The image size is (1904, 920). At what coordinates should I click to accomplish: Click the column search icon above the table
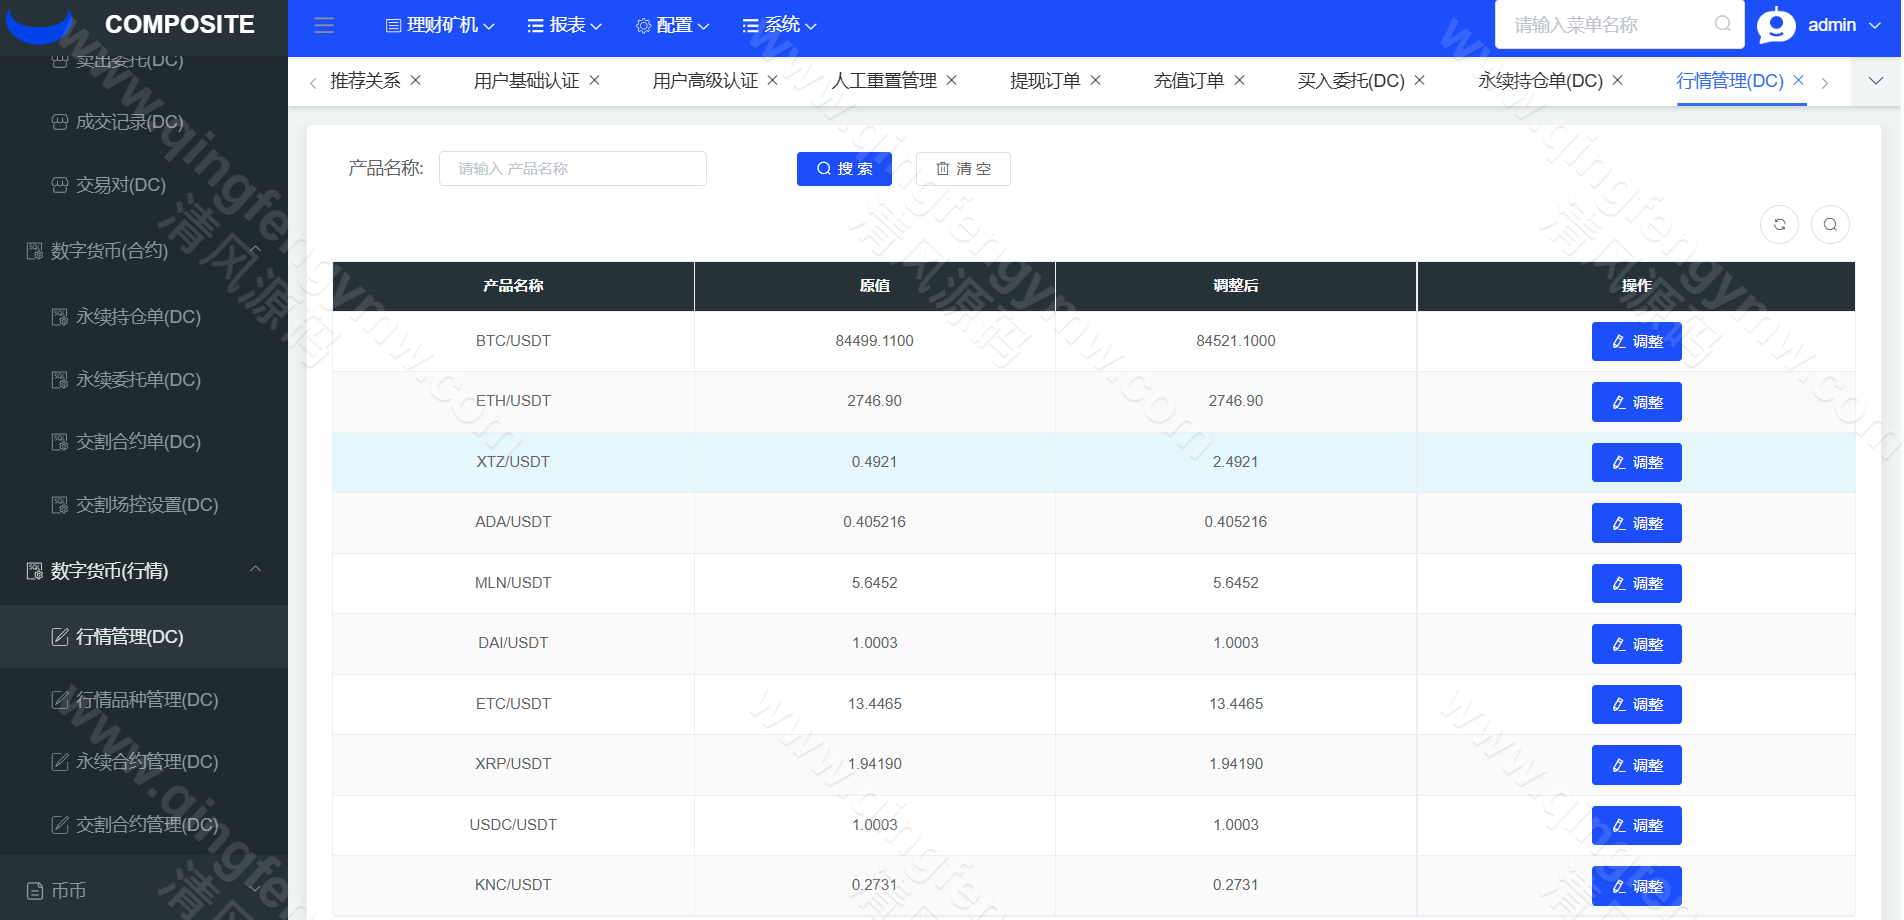(x=1830, y=224)
